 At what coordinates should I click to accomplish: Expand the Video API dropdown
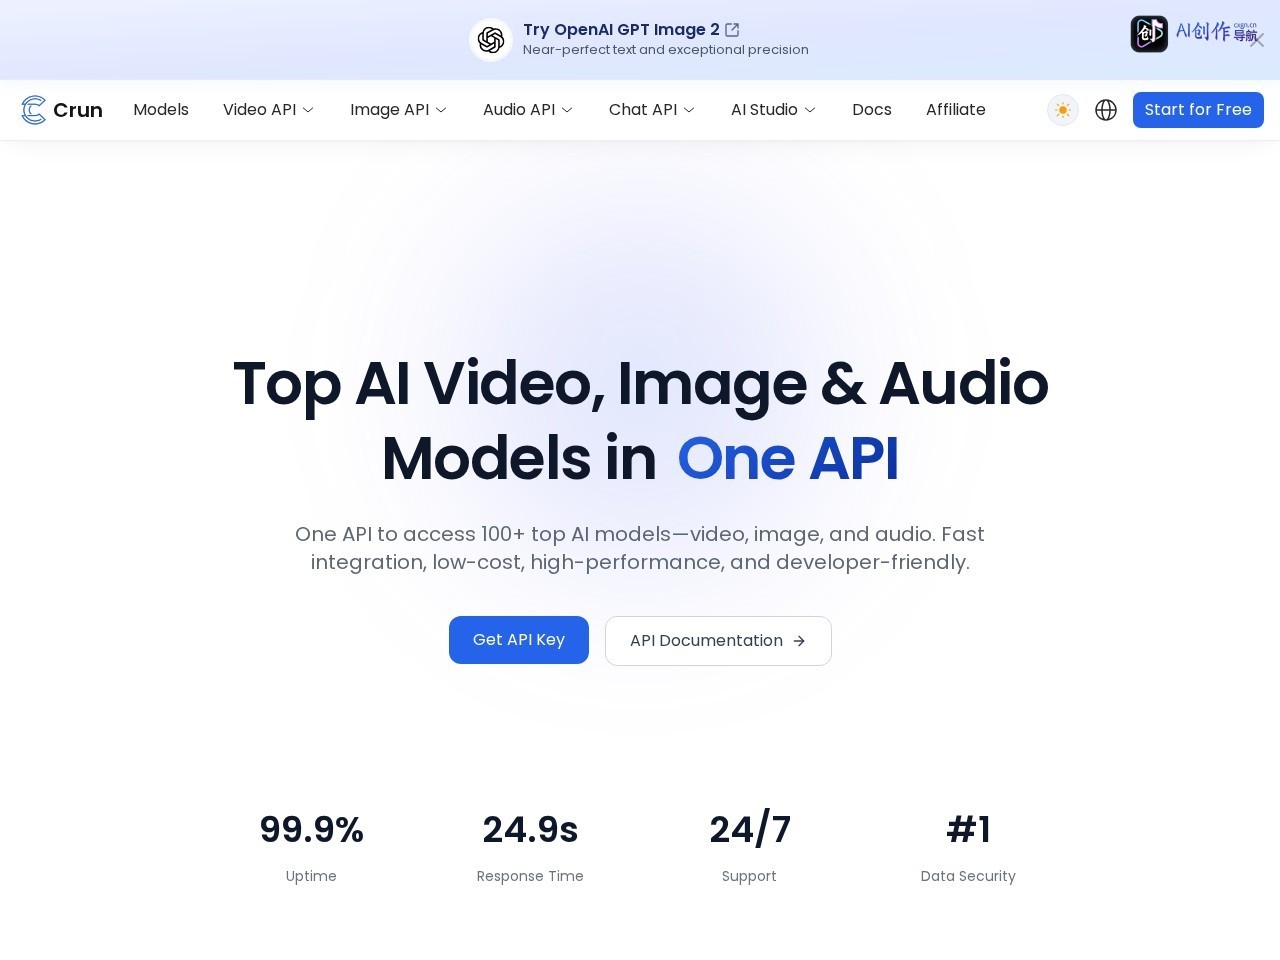pyautogui.click(x=268, y=110)
